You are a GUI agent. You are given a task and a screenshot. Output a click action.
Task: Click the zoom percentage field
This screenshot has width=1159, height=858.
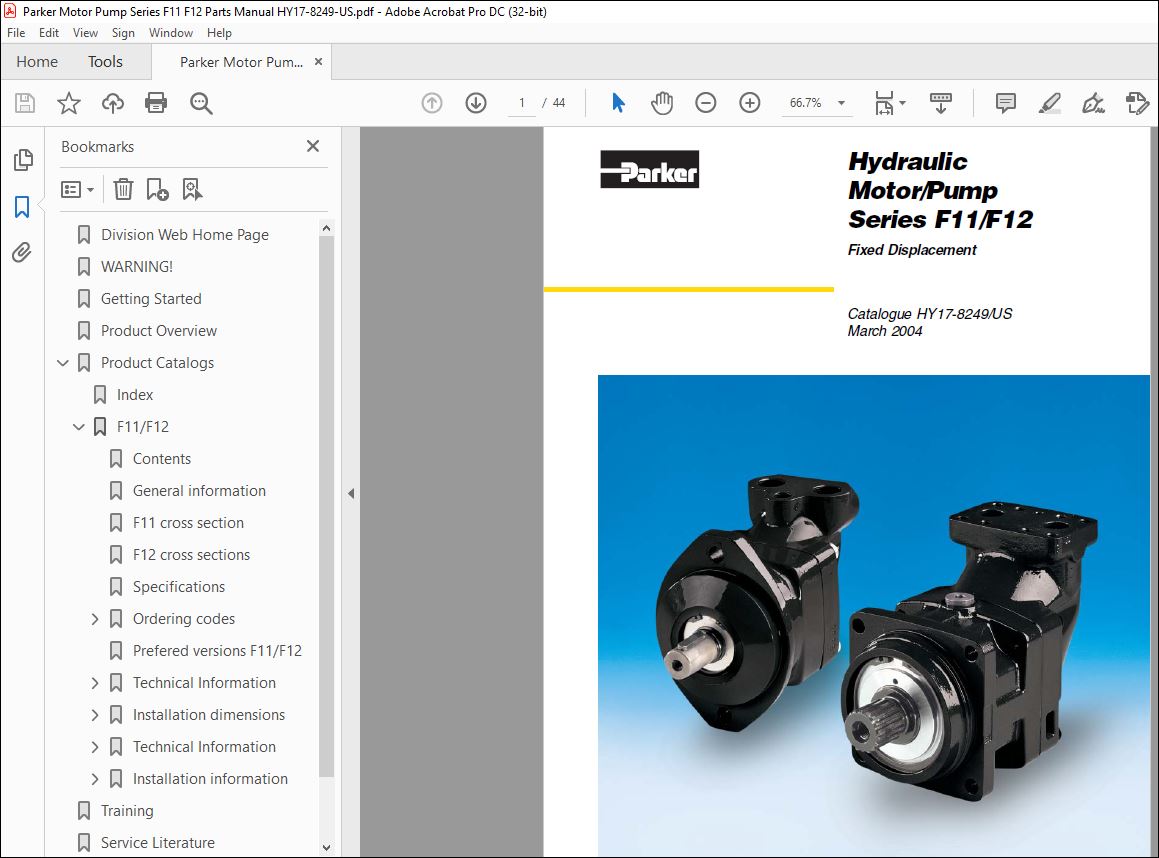tap(806, 103)
